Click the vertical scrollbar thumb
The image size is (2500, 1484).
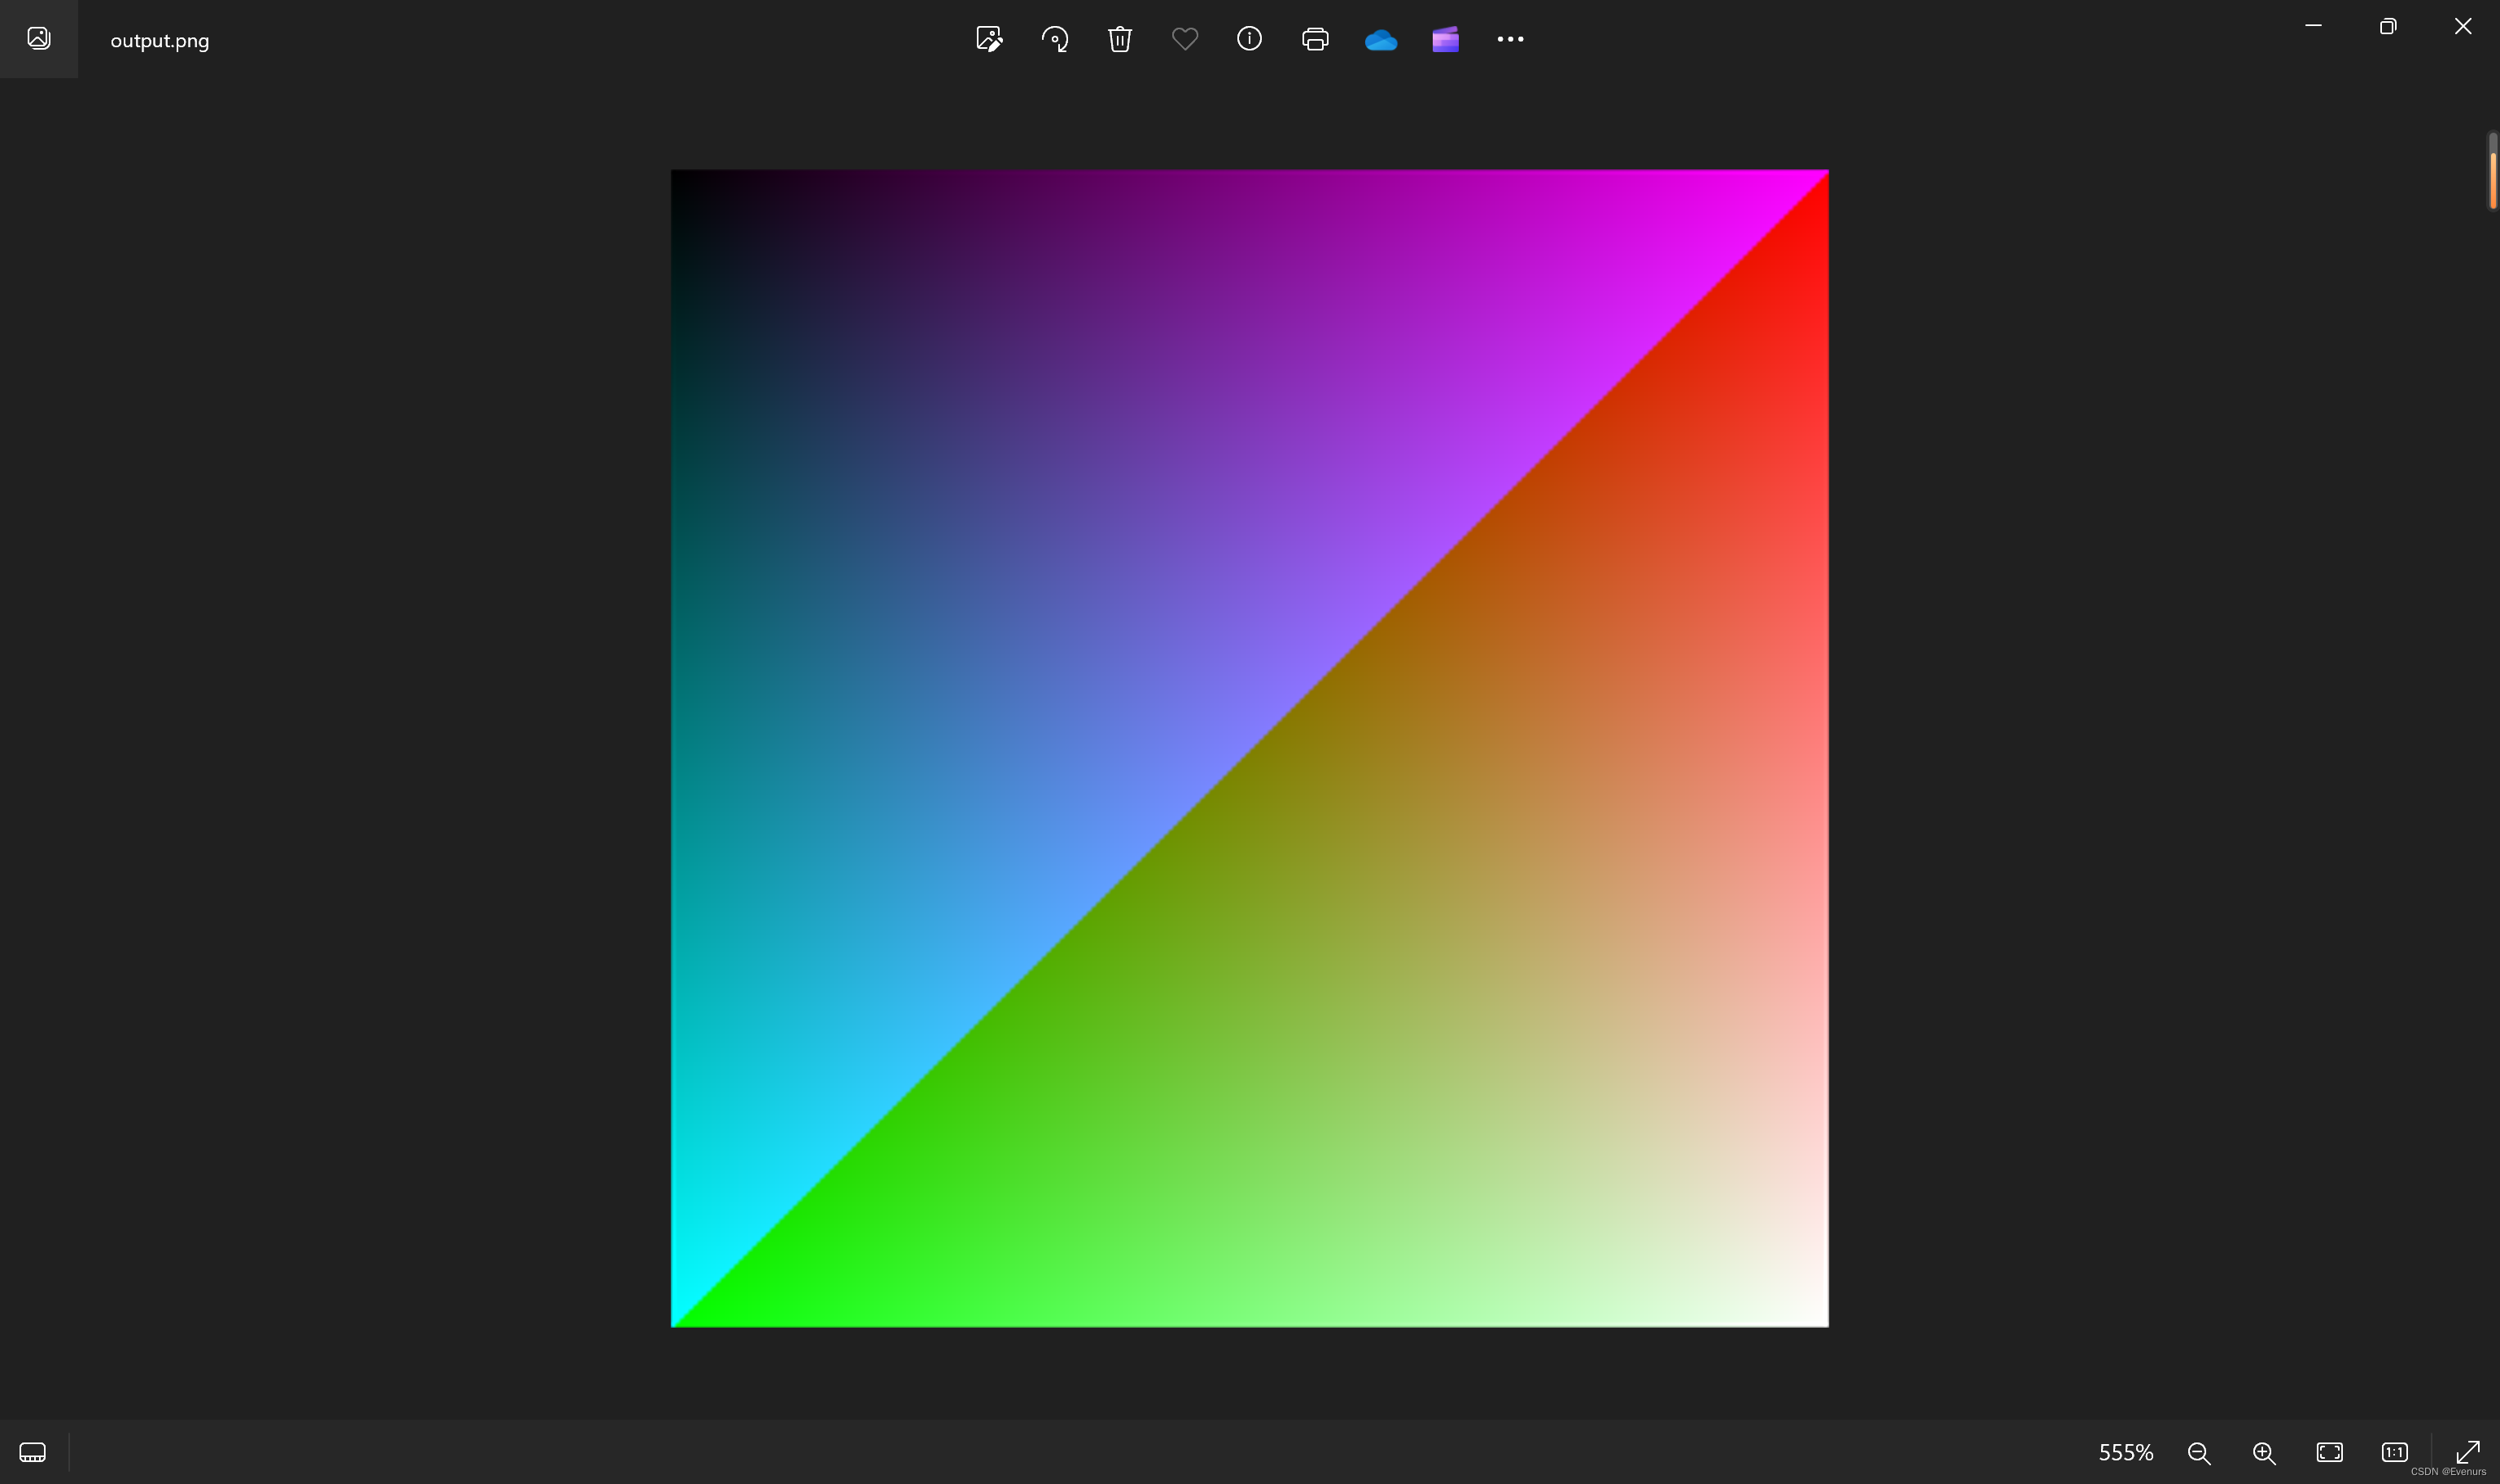point(2493,180)
